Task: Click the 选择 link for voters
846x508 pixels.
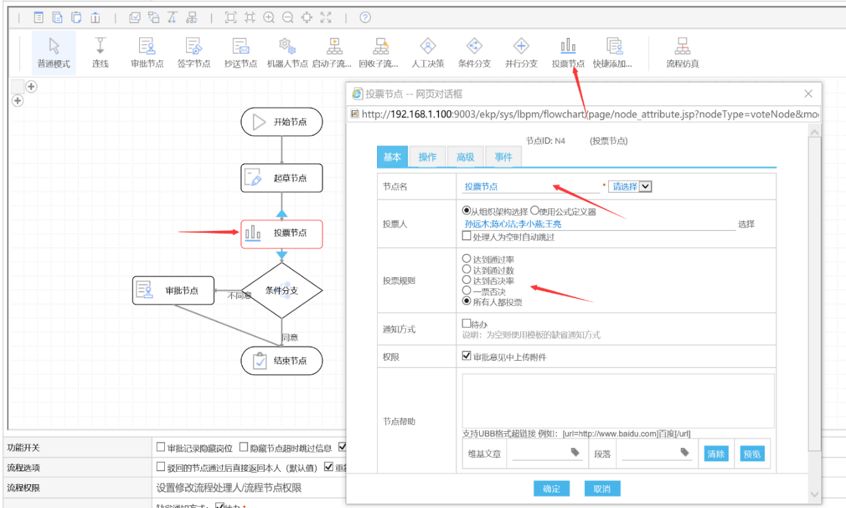Action: tap(745, 224)
